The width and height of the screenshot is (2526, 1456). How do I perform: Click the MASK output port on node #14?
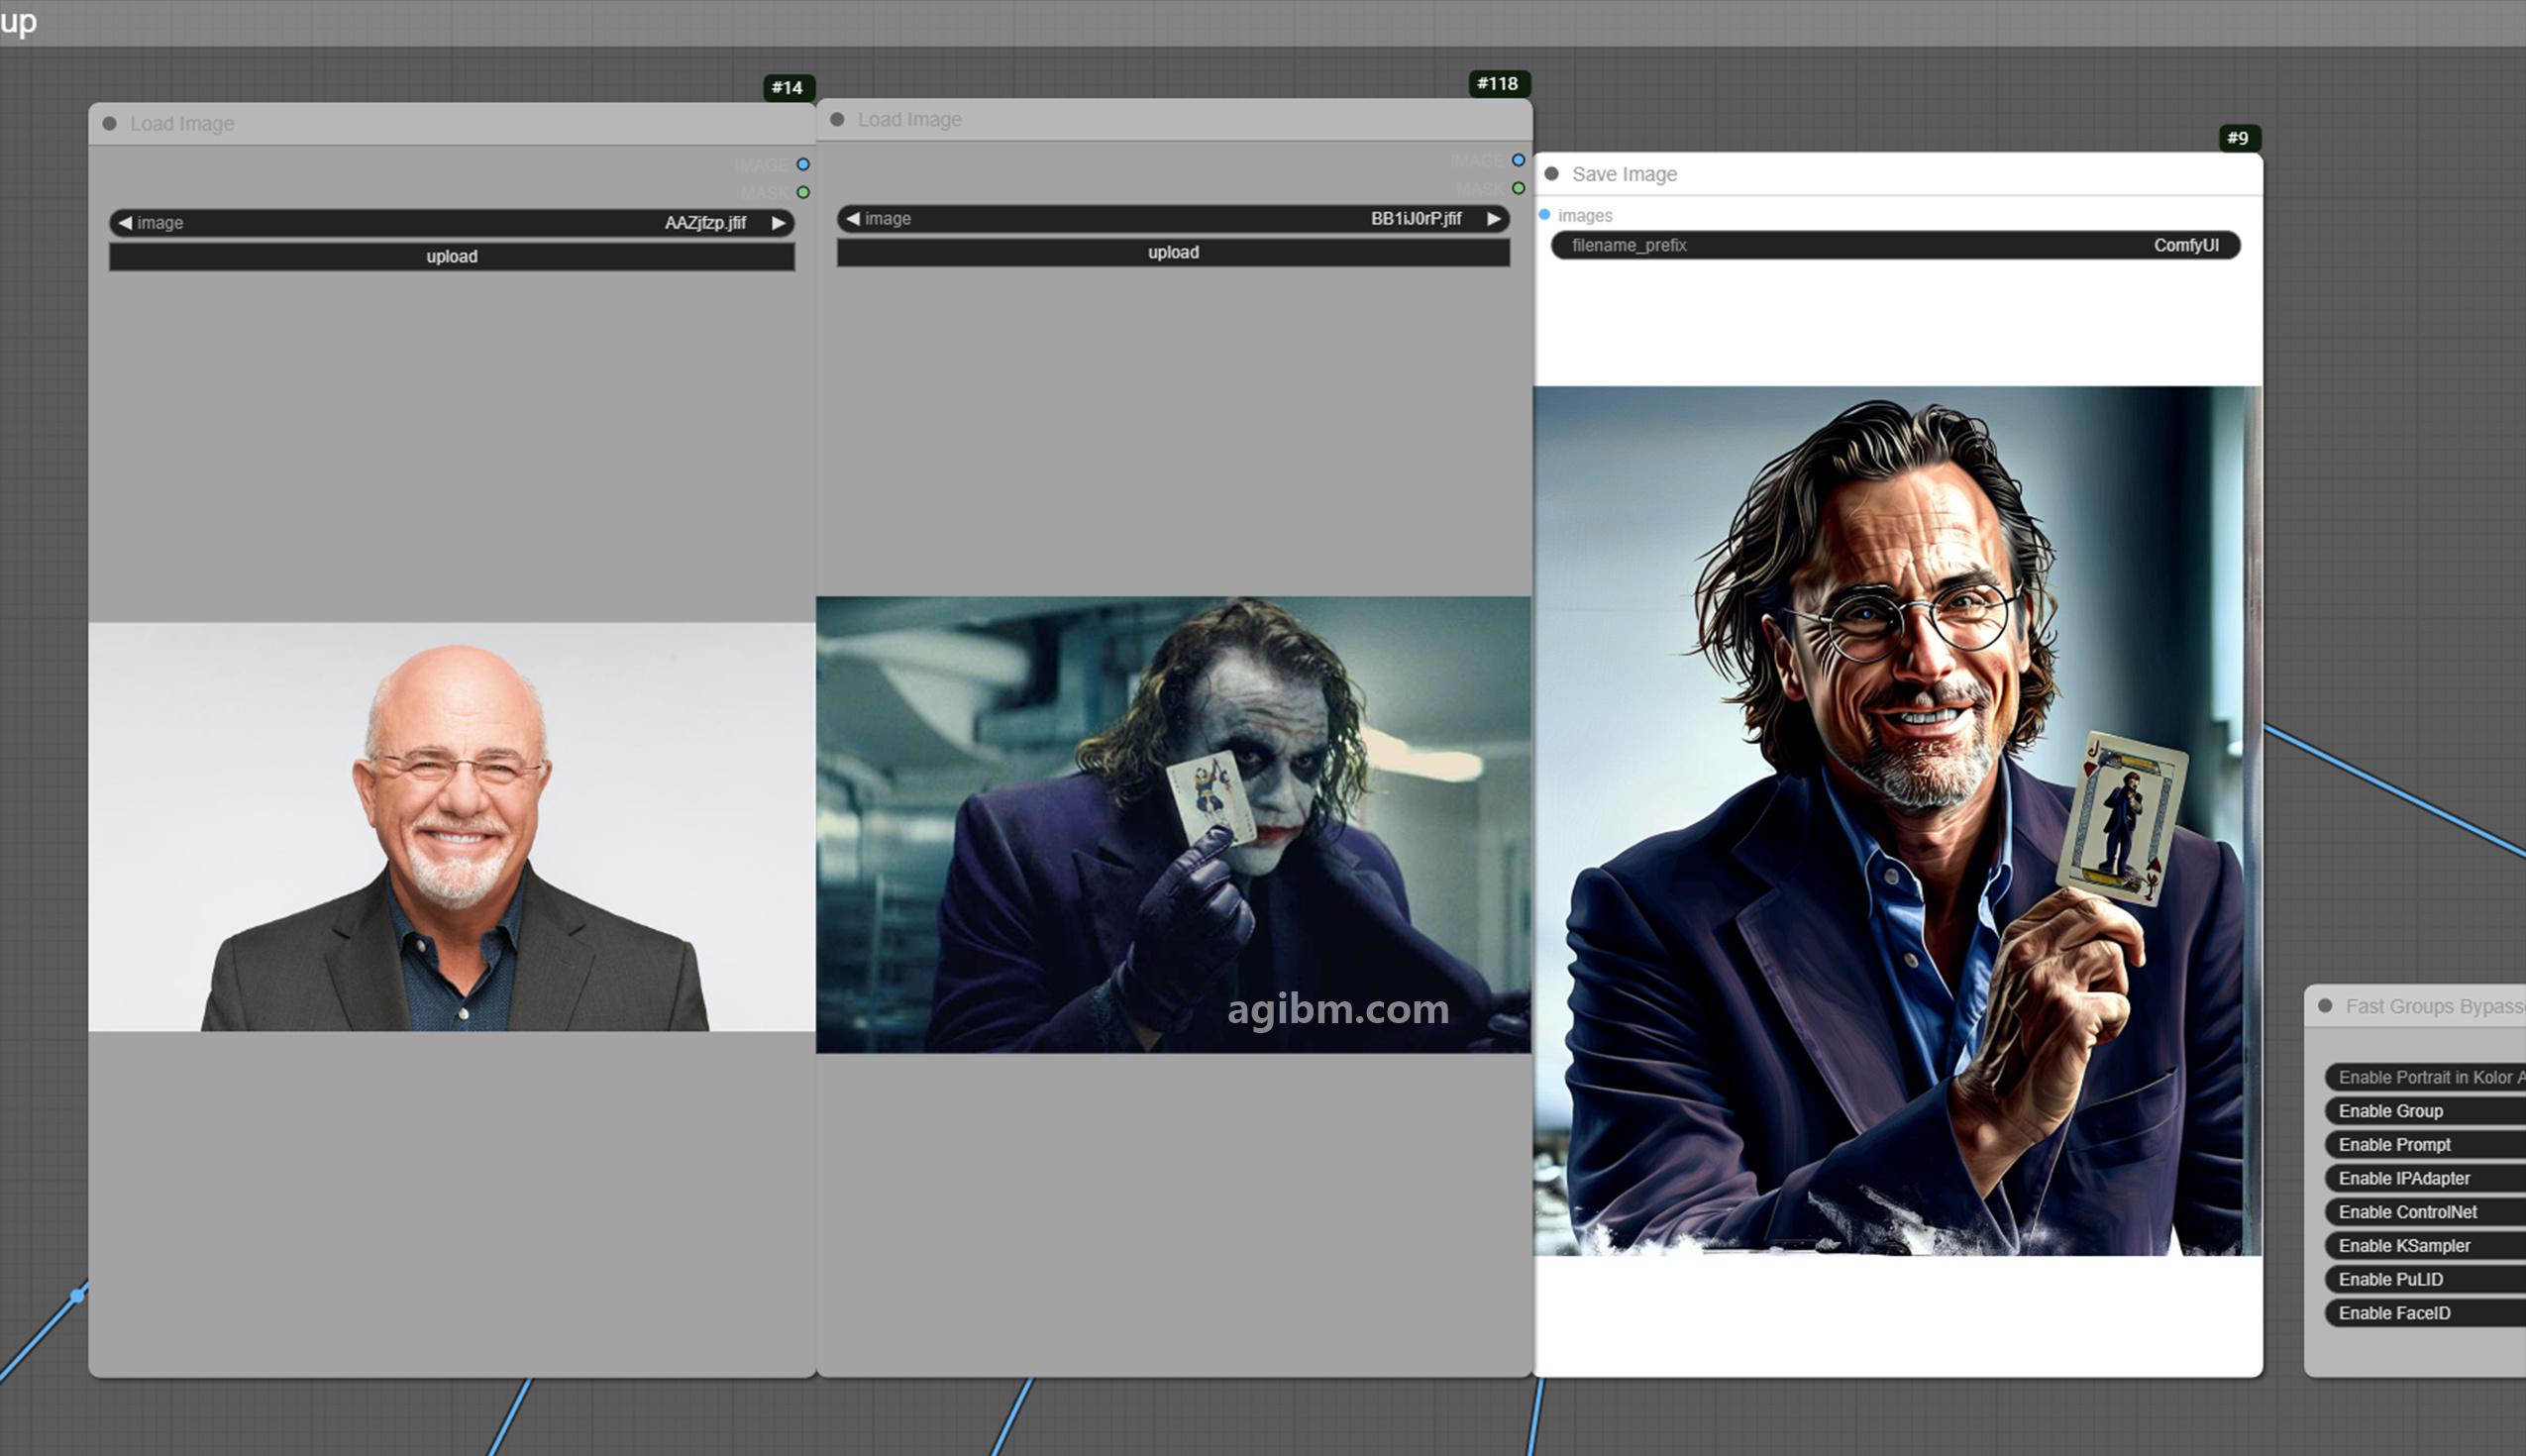click(803, 192)
